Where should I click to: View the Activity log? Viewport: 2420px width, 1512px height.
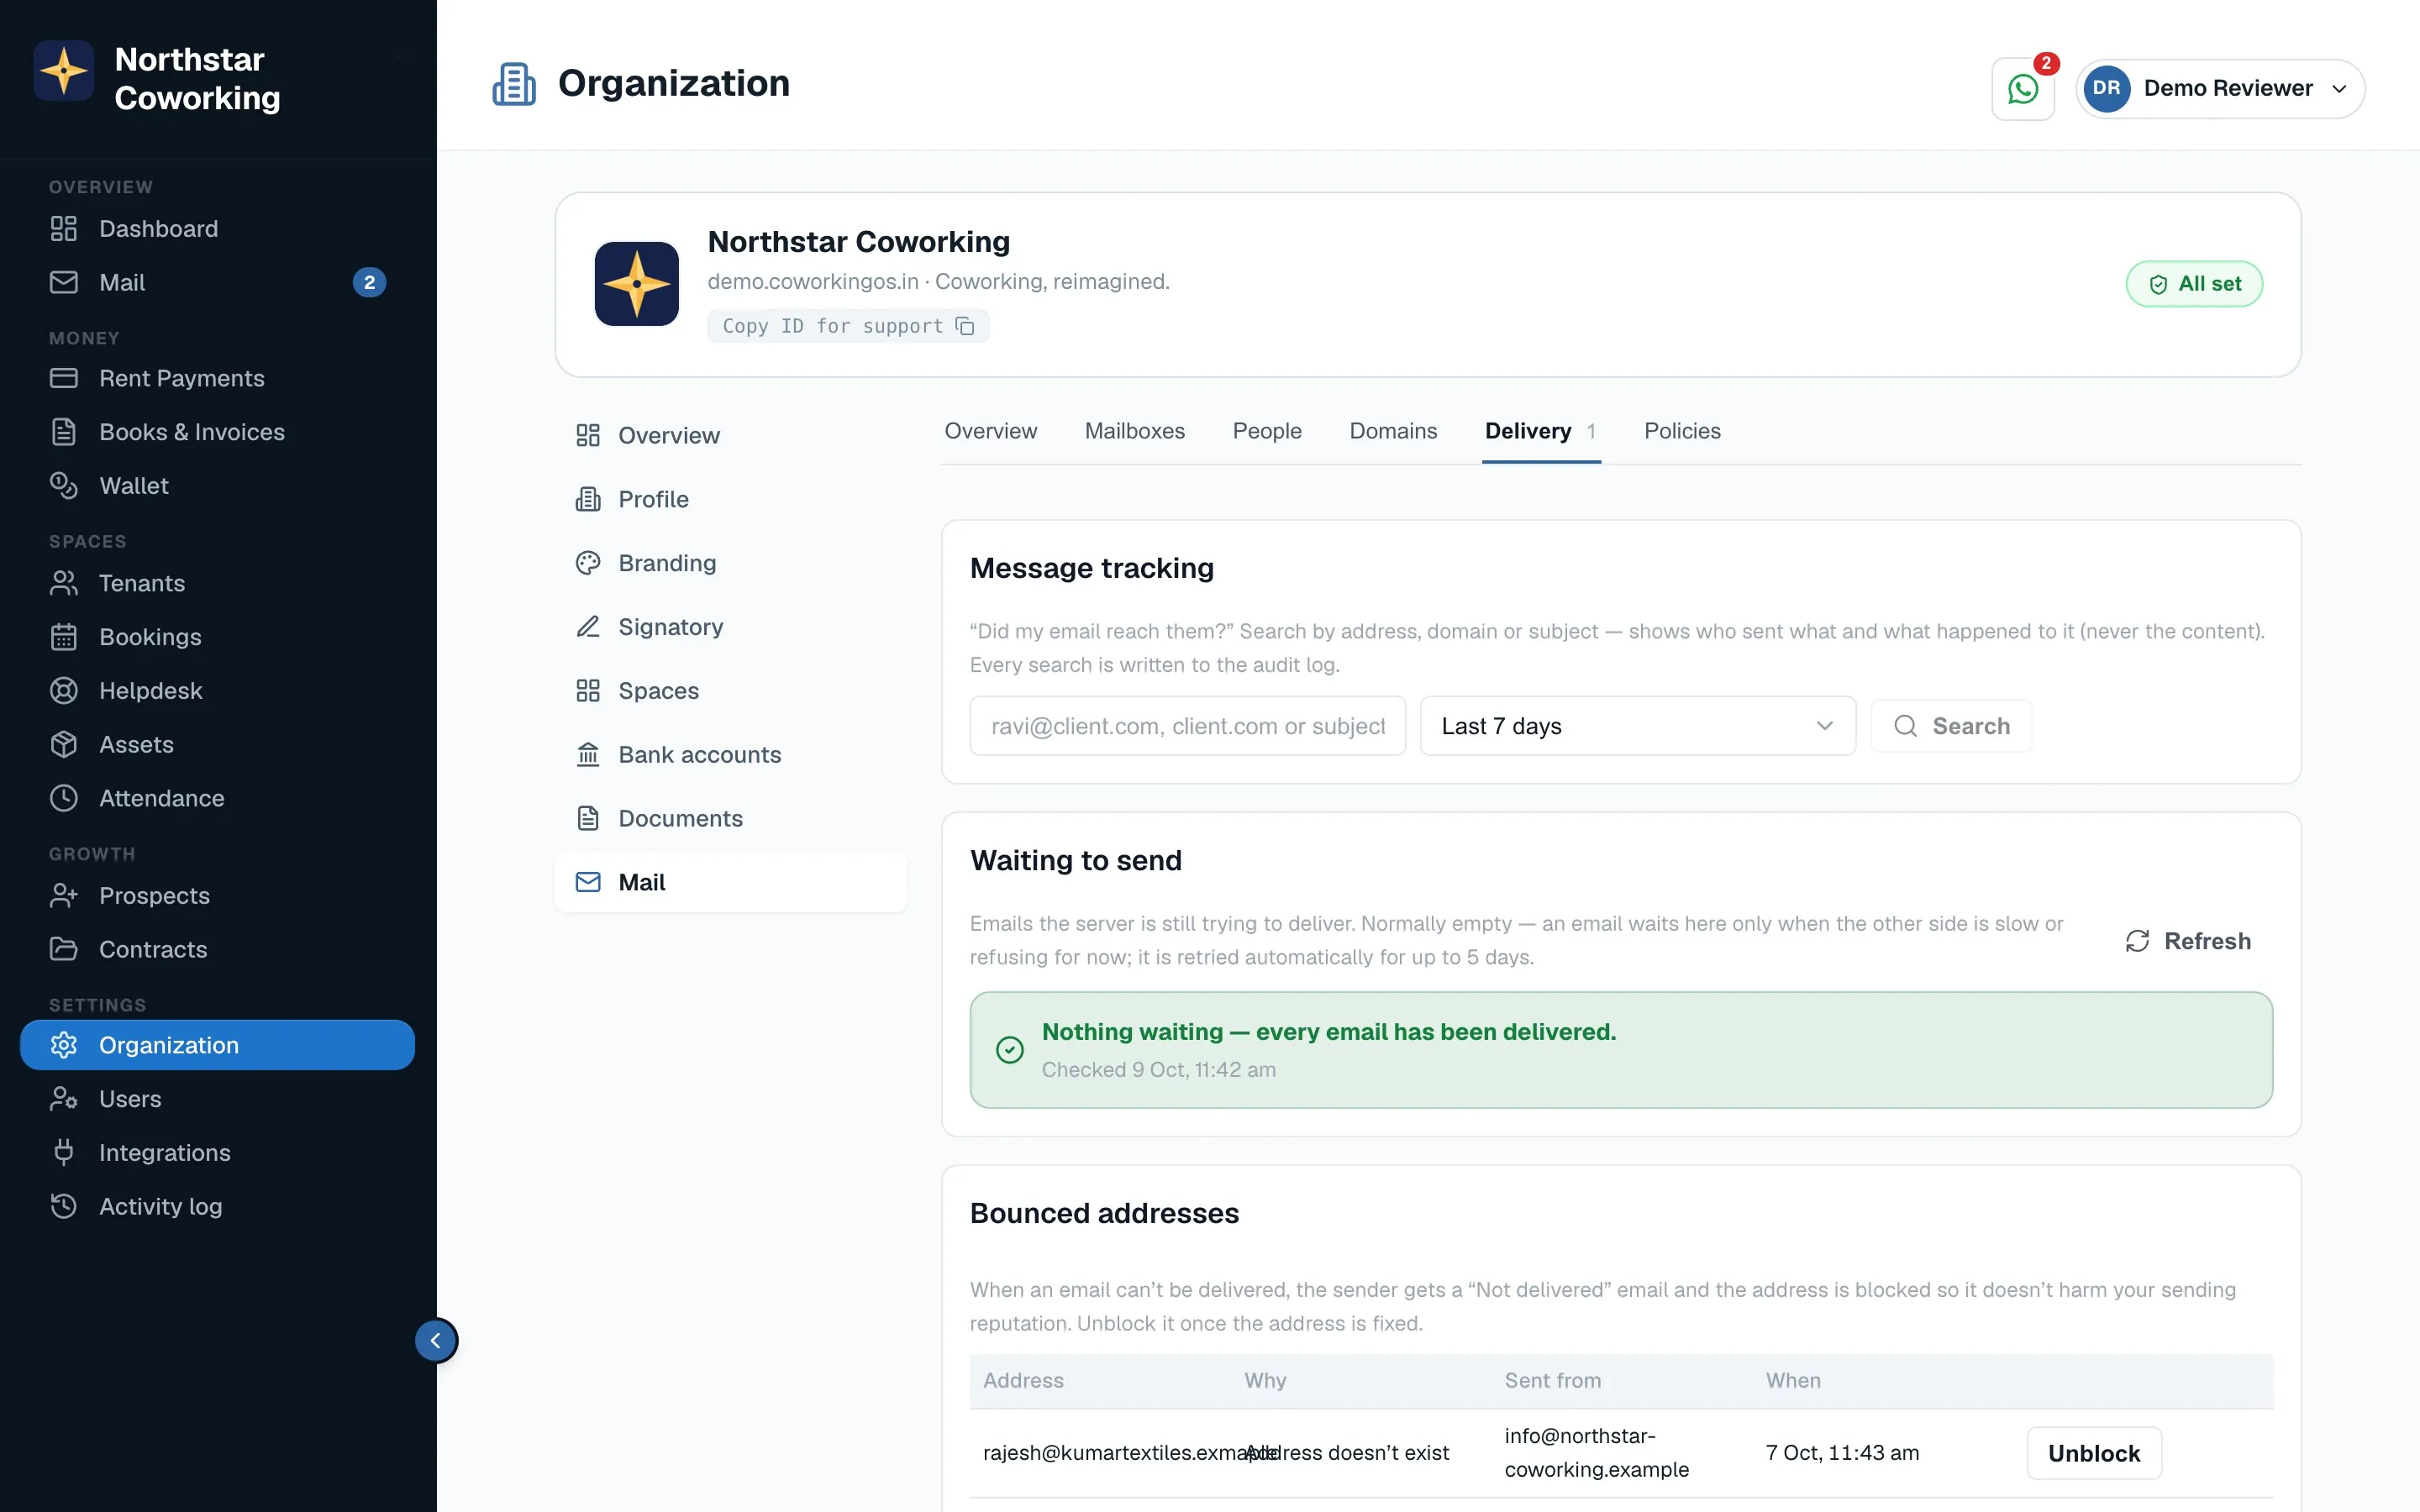coord(217,1207)
